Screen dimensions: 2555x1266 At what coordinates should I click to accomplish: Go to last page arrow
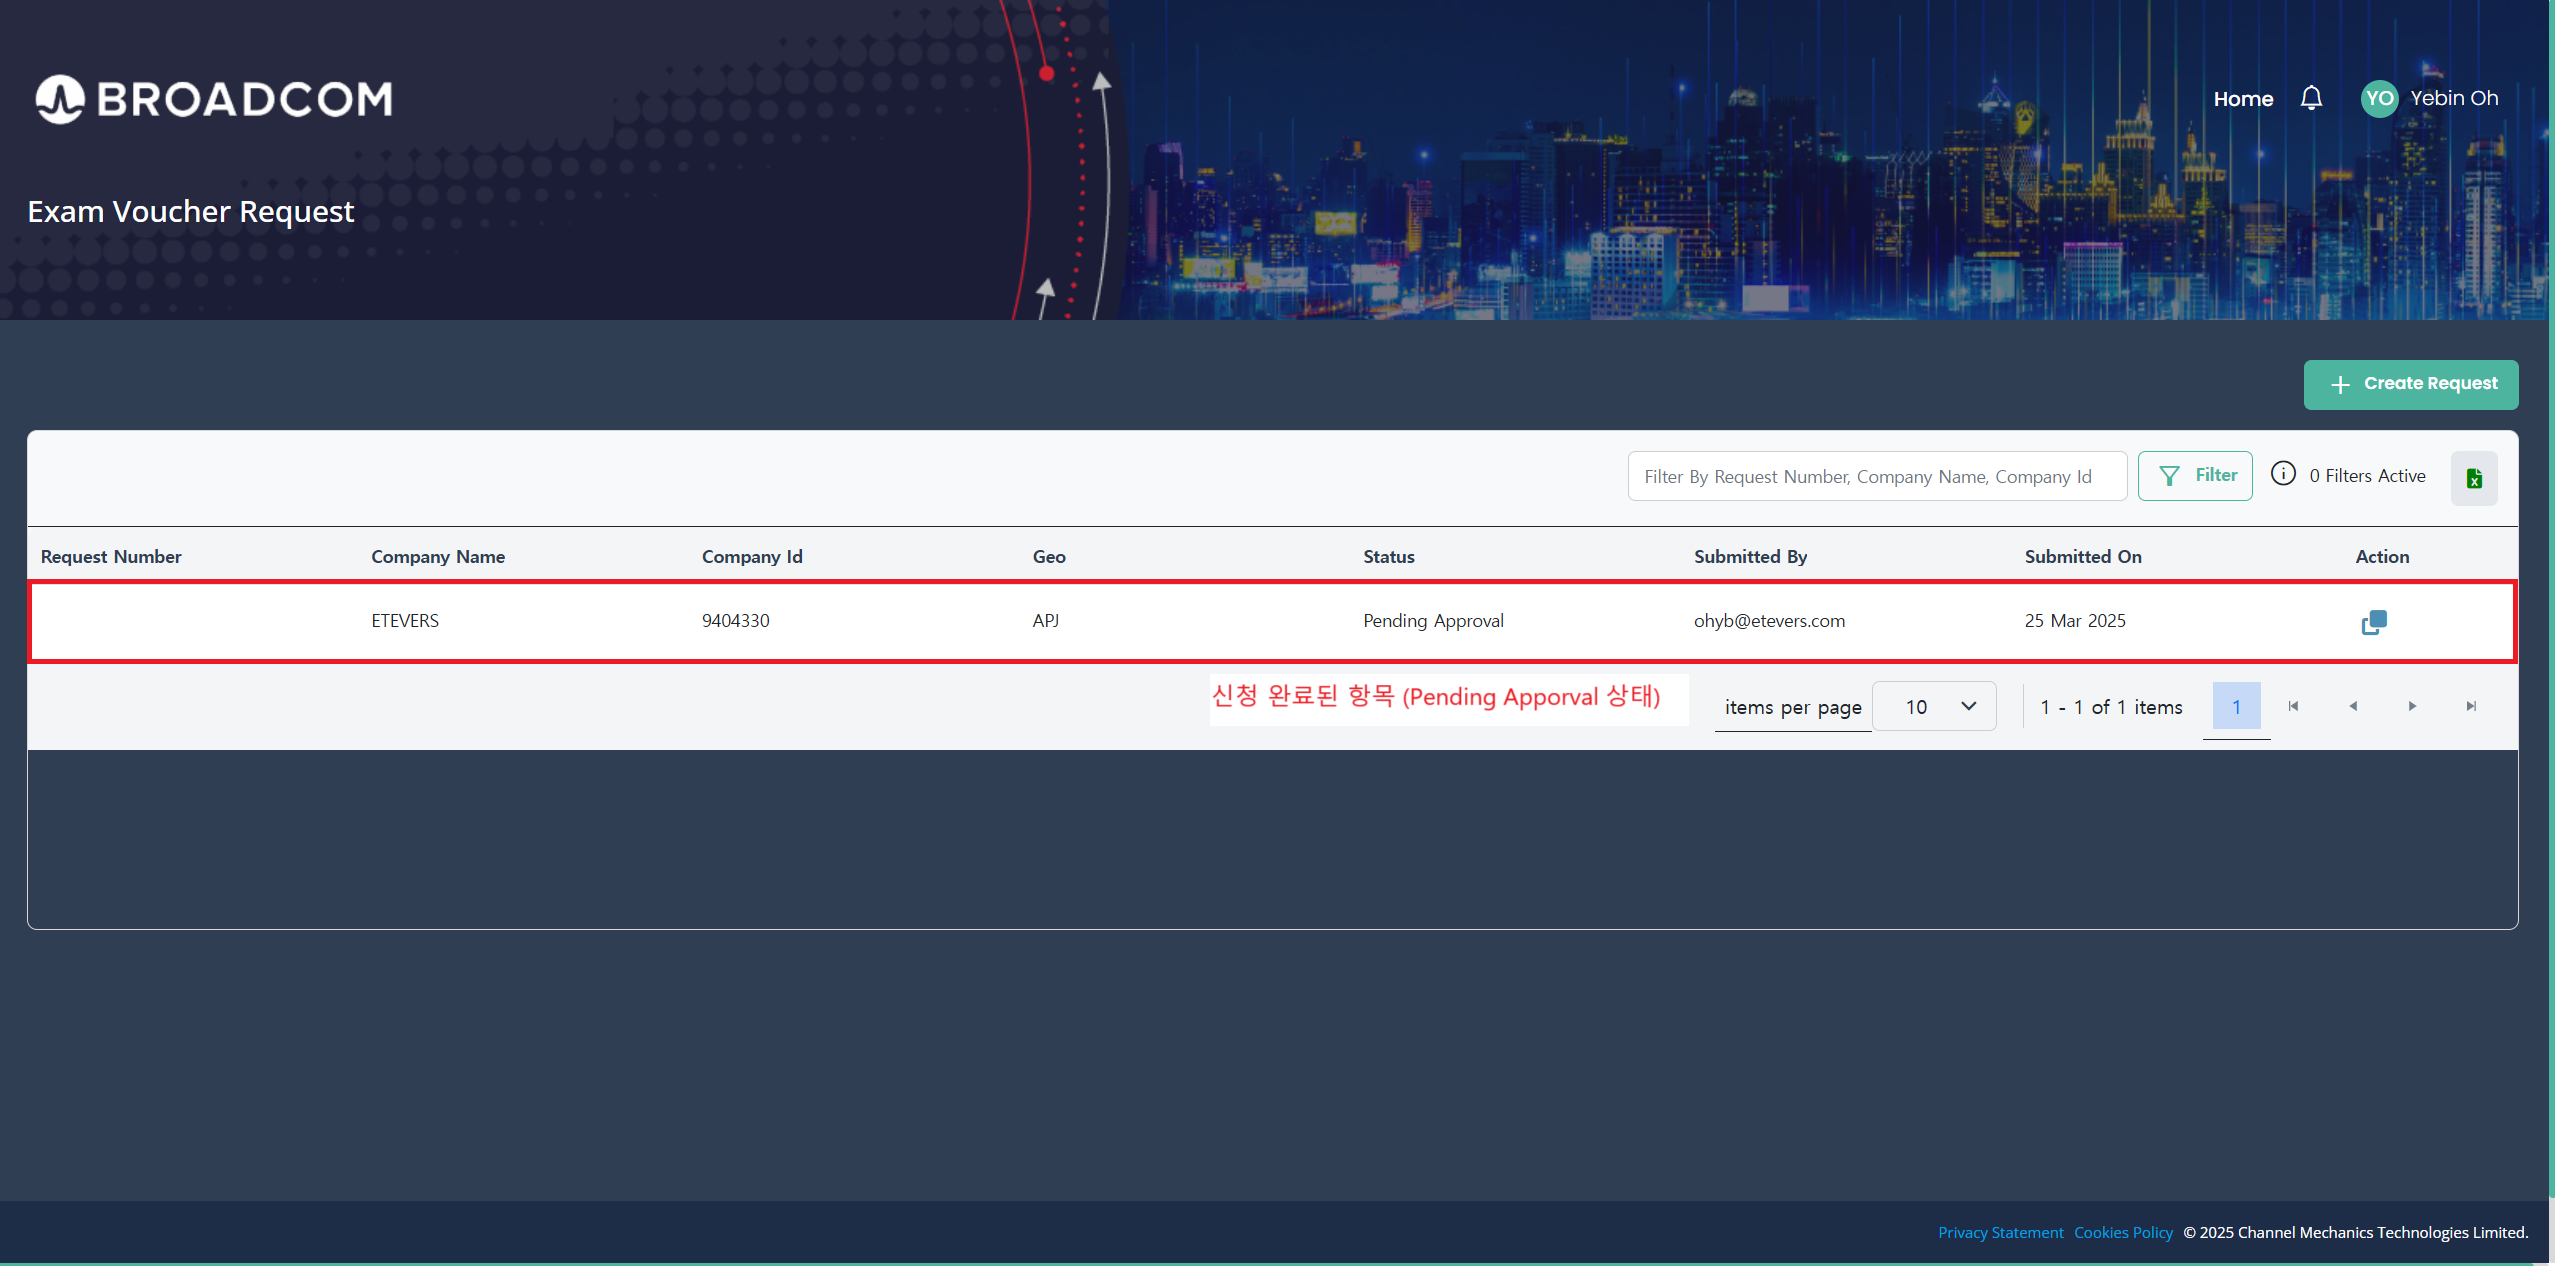(x=2471, y=706)
